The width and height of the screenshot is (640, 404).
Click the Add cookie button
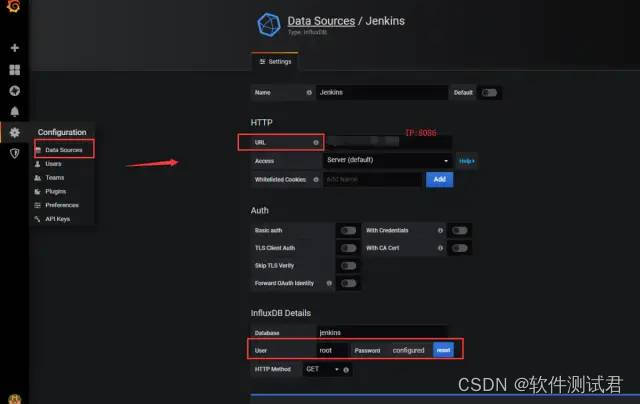click(440, 180)
